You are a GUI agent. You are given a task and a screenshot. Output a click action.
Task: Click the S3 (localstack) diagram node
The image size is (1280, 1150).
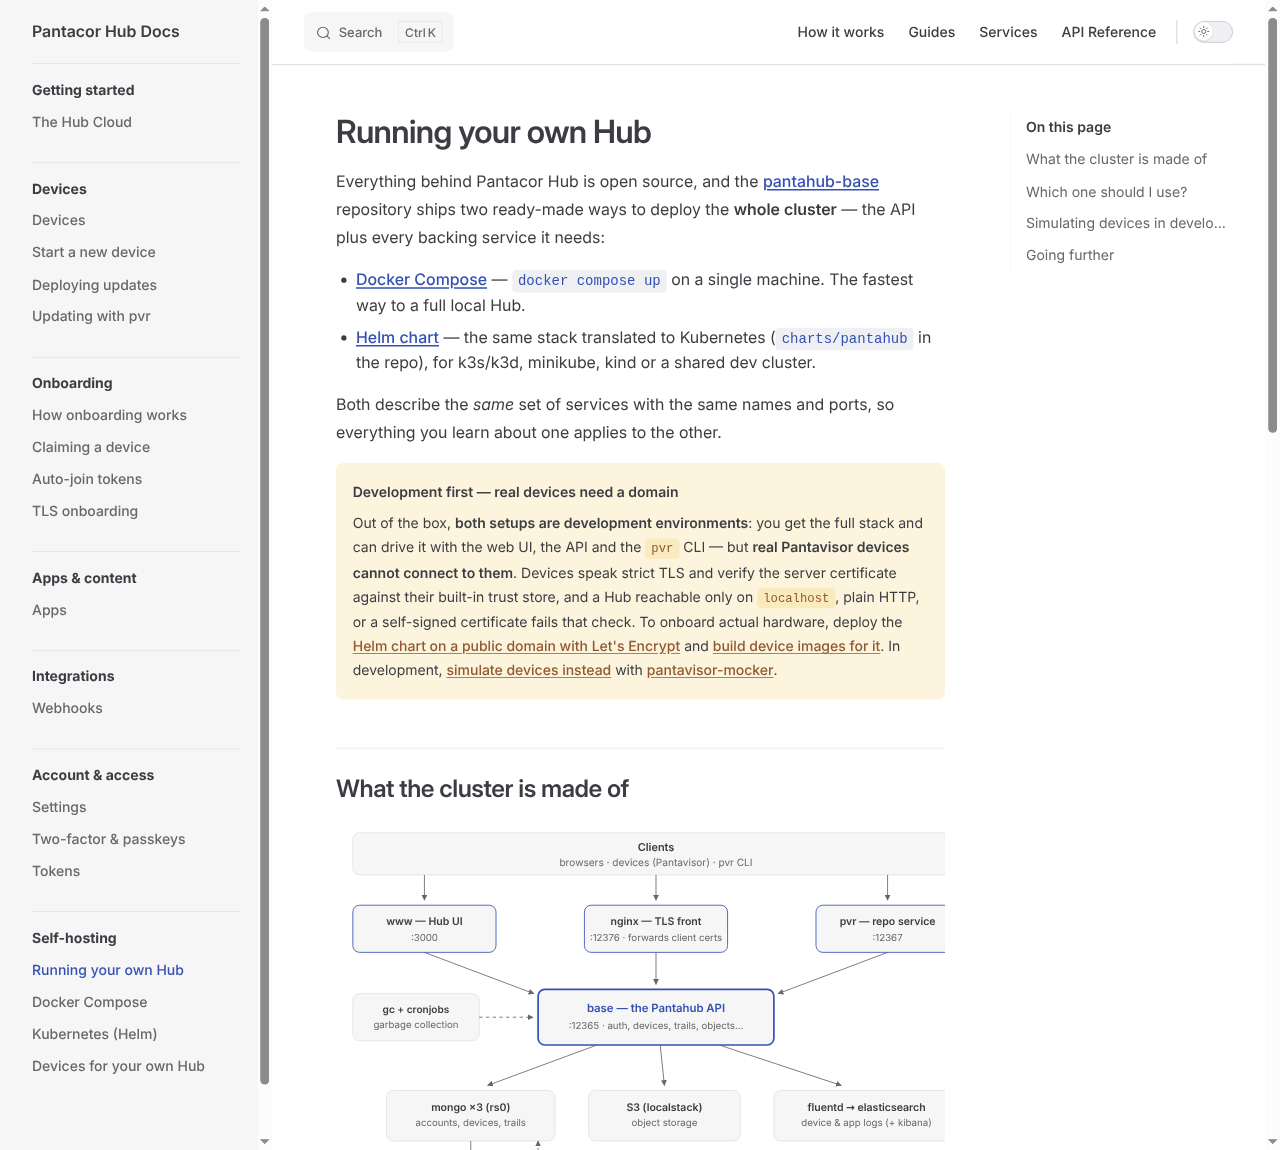point(664,1115)
